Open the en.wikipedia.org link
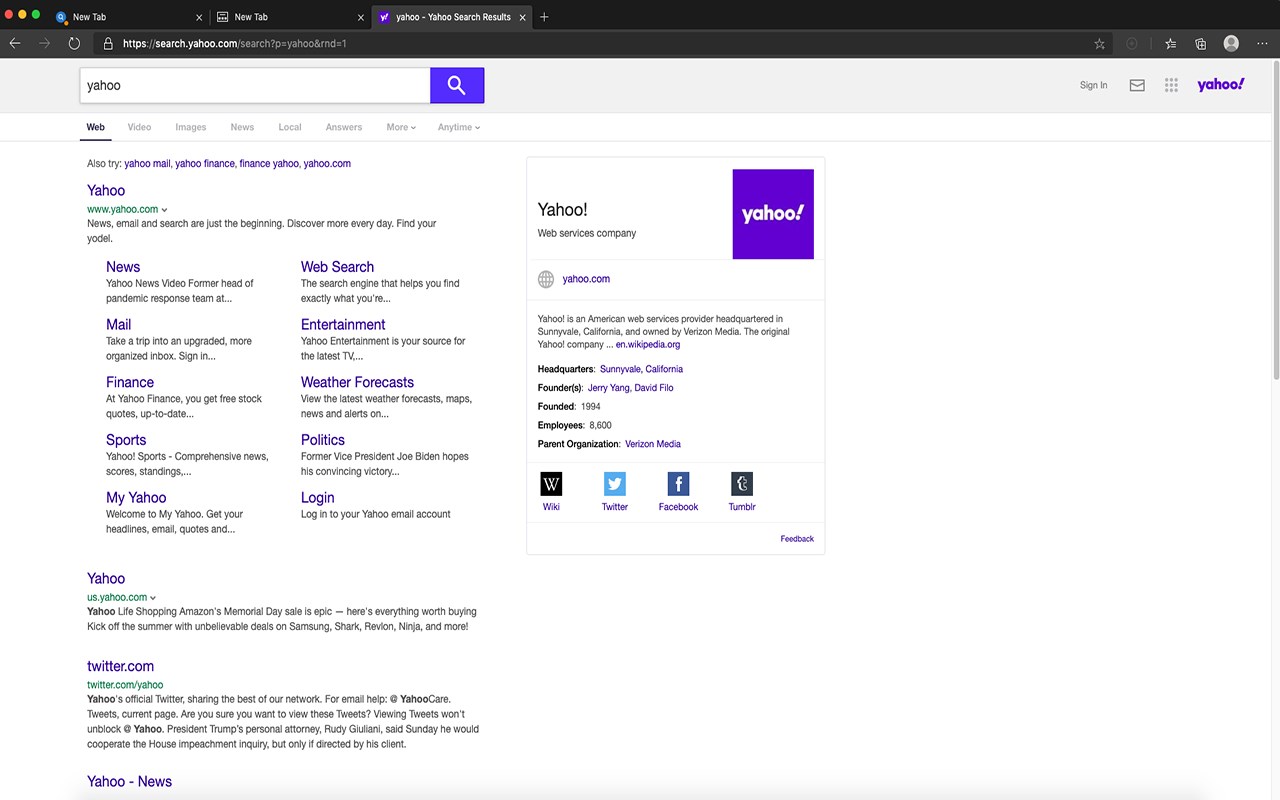Viewport: 1280px width, 800px height. pos(648,345)
